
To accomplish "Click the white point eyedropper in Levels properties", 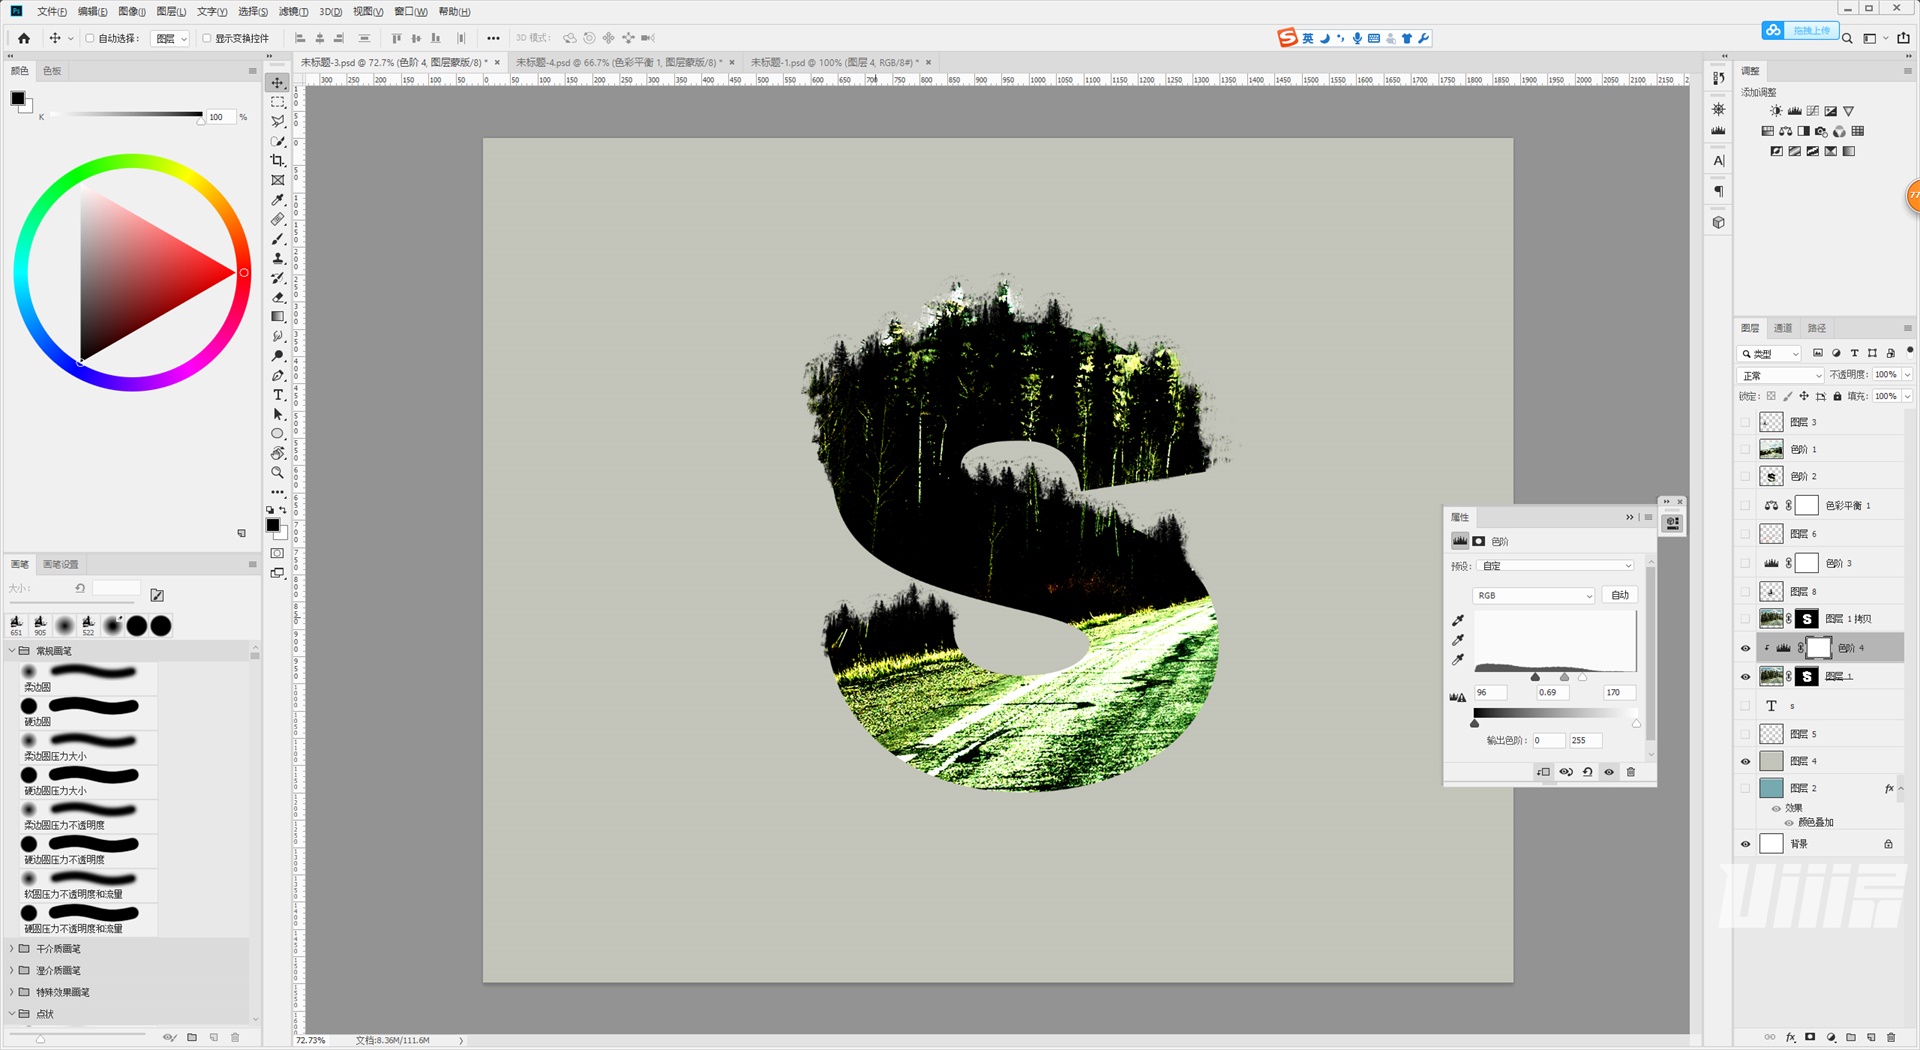I will point(1458,660).
